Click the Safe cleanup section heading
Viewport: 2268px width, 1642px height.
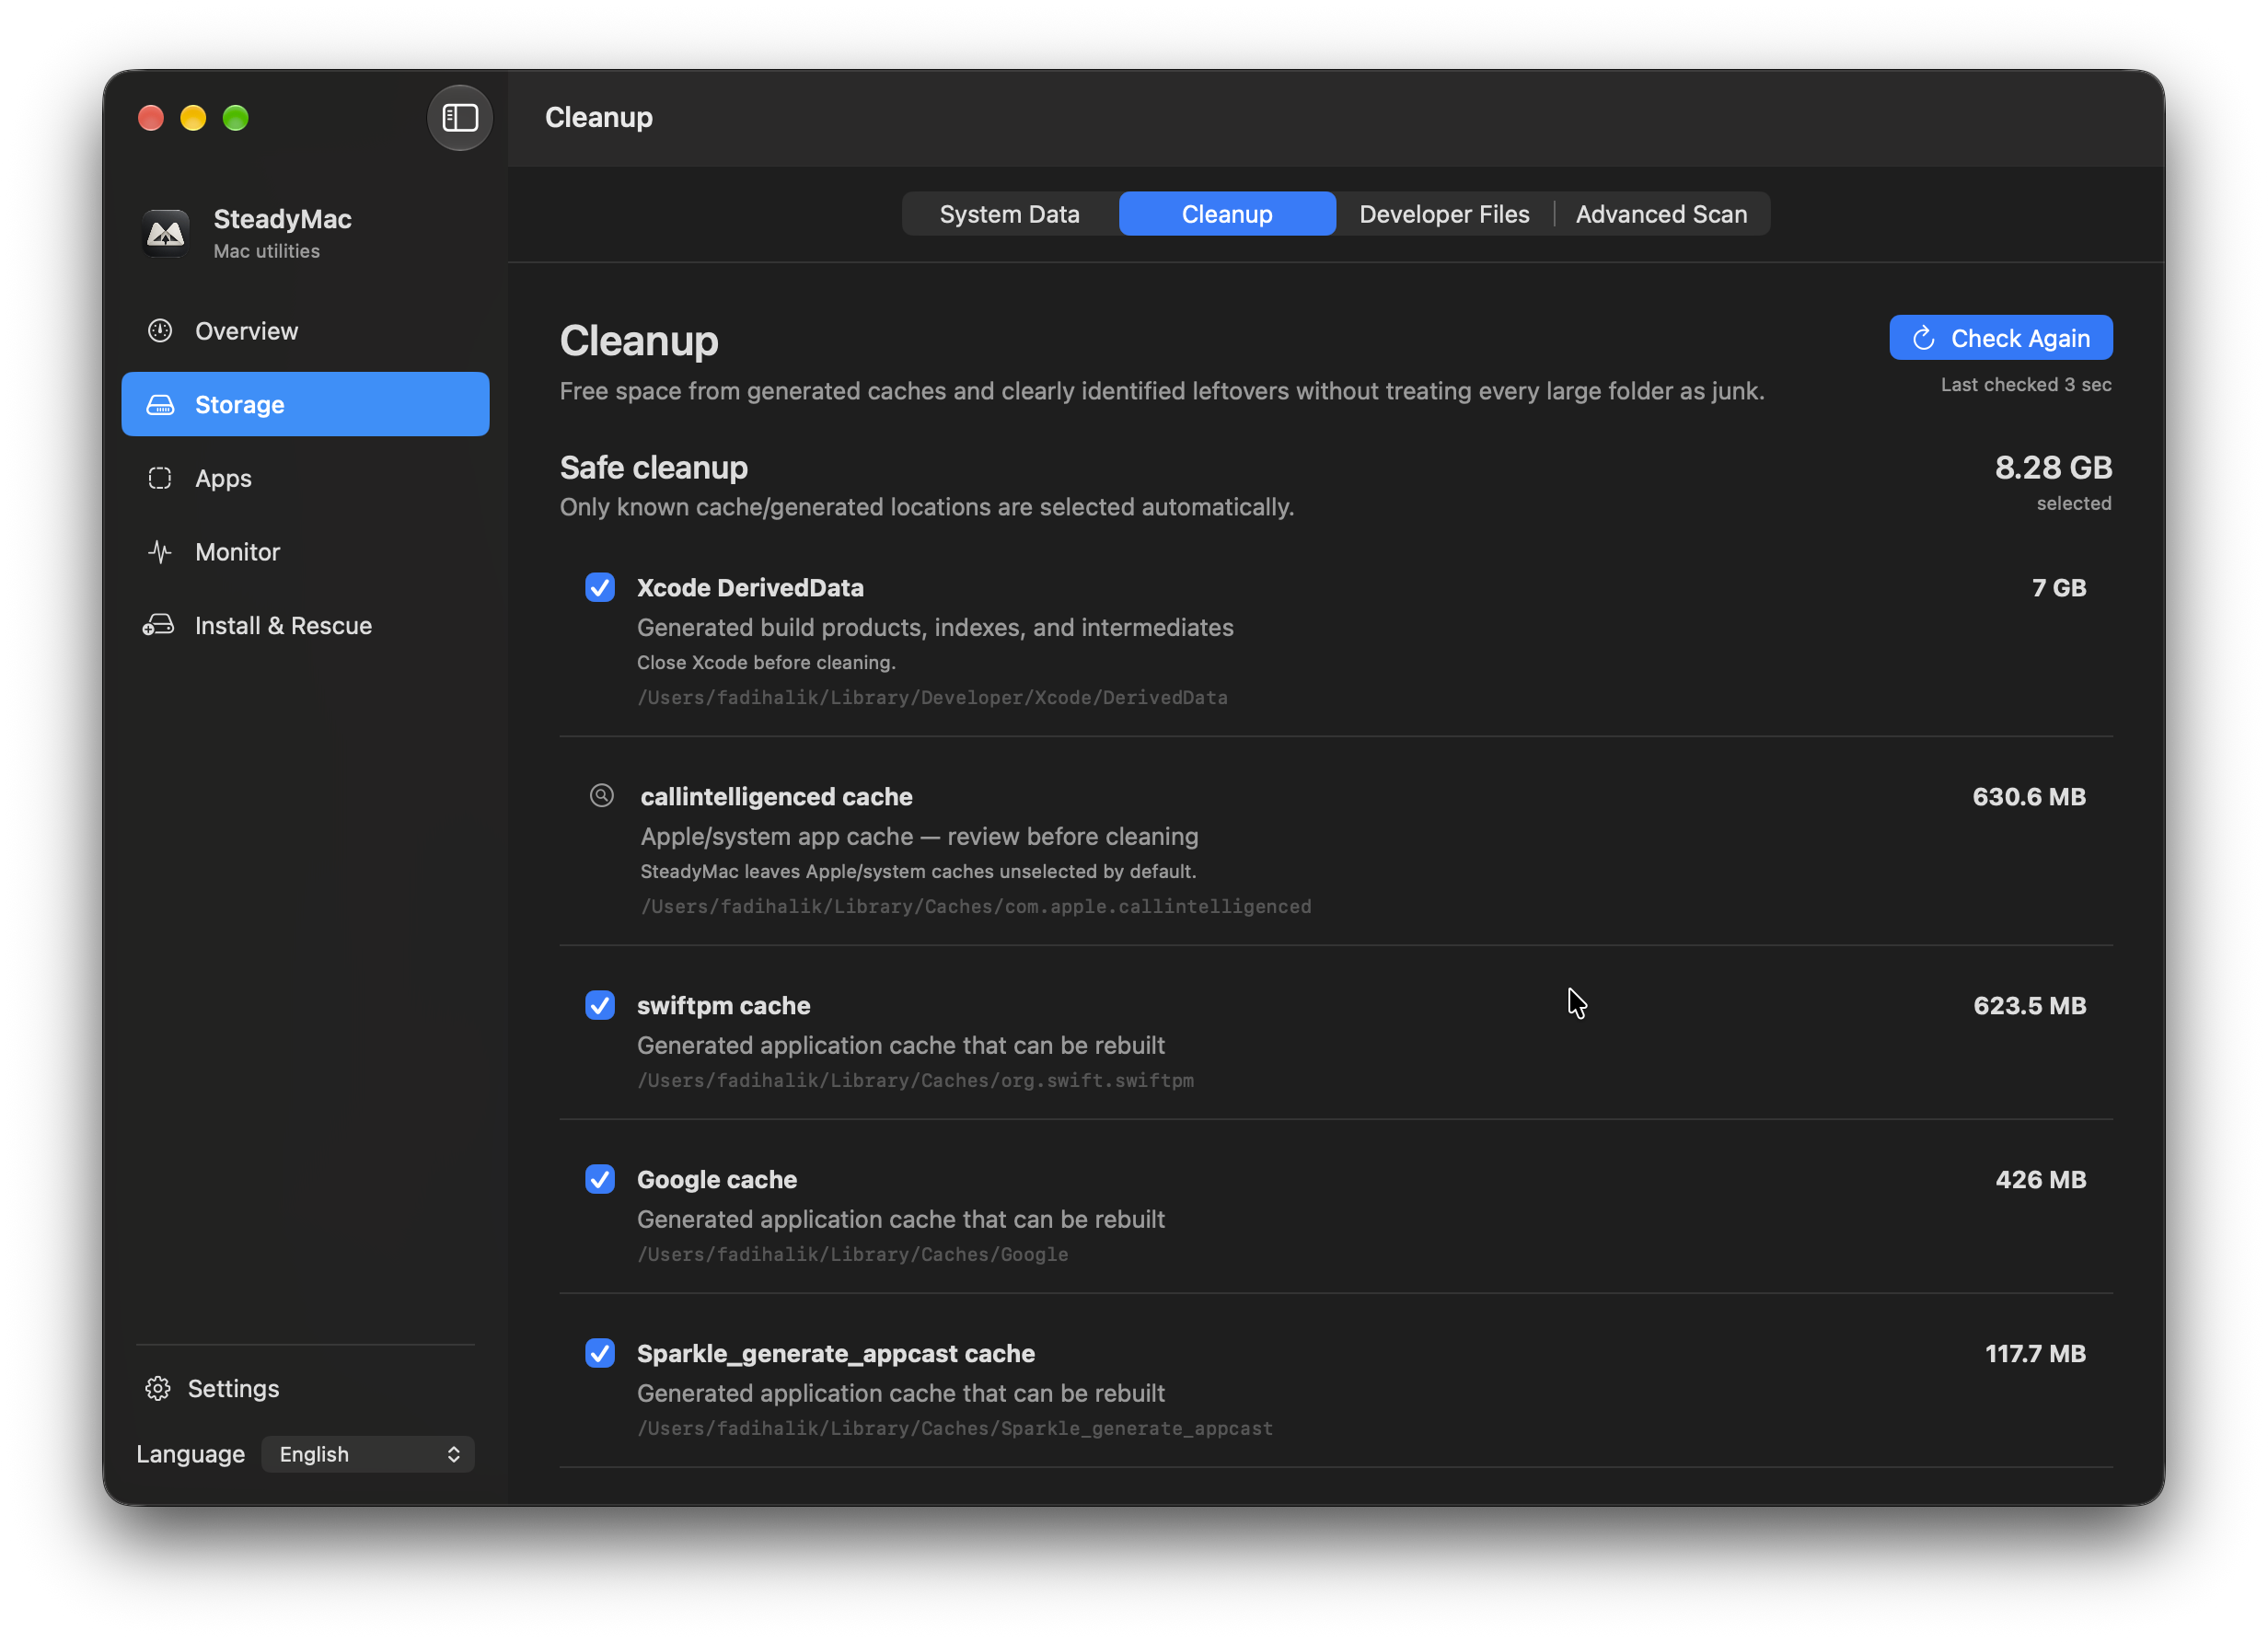(x=654, y=467)
